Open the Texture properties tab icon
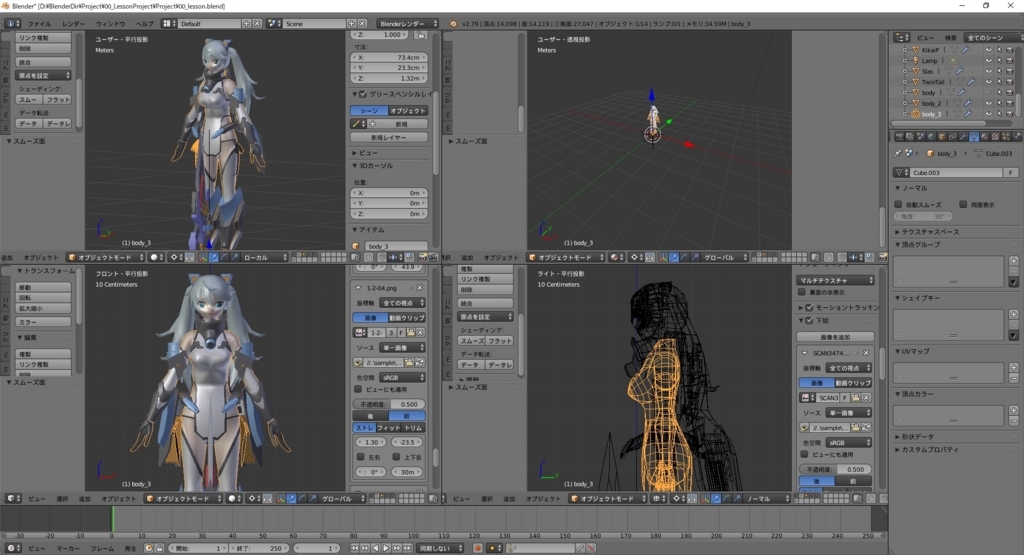Viewport: 1024px width, 555px height. click(x=995, y=136)
